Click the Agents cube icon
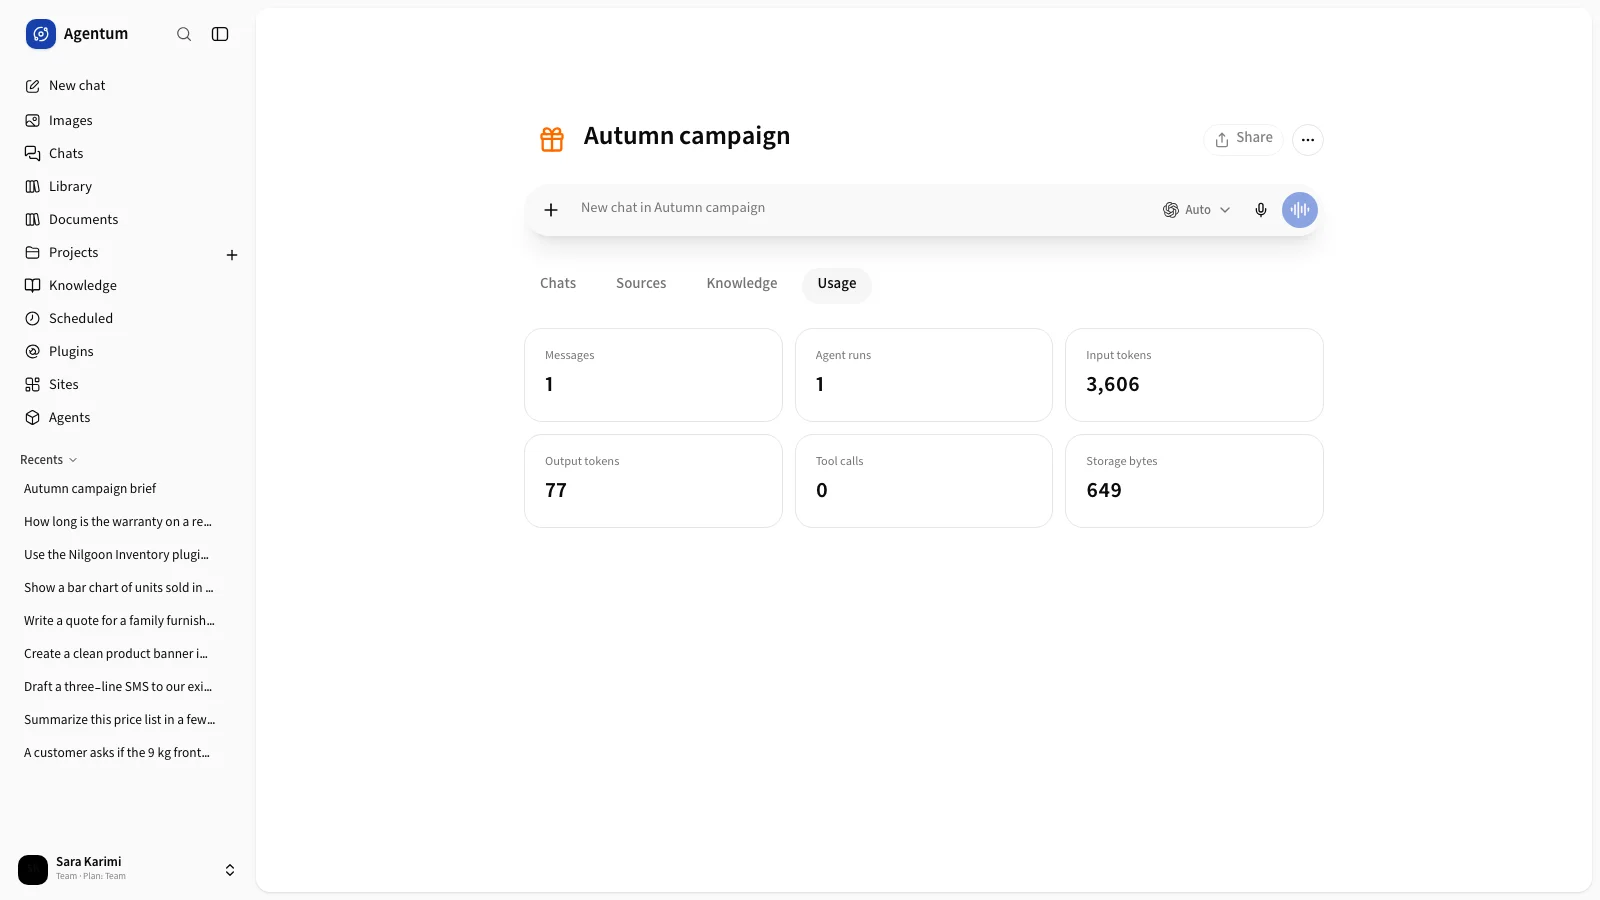Image resolution: width=1600 pixels, height=900 pixels. (x=33, y=418)
